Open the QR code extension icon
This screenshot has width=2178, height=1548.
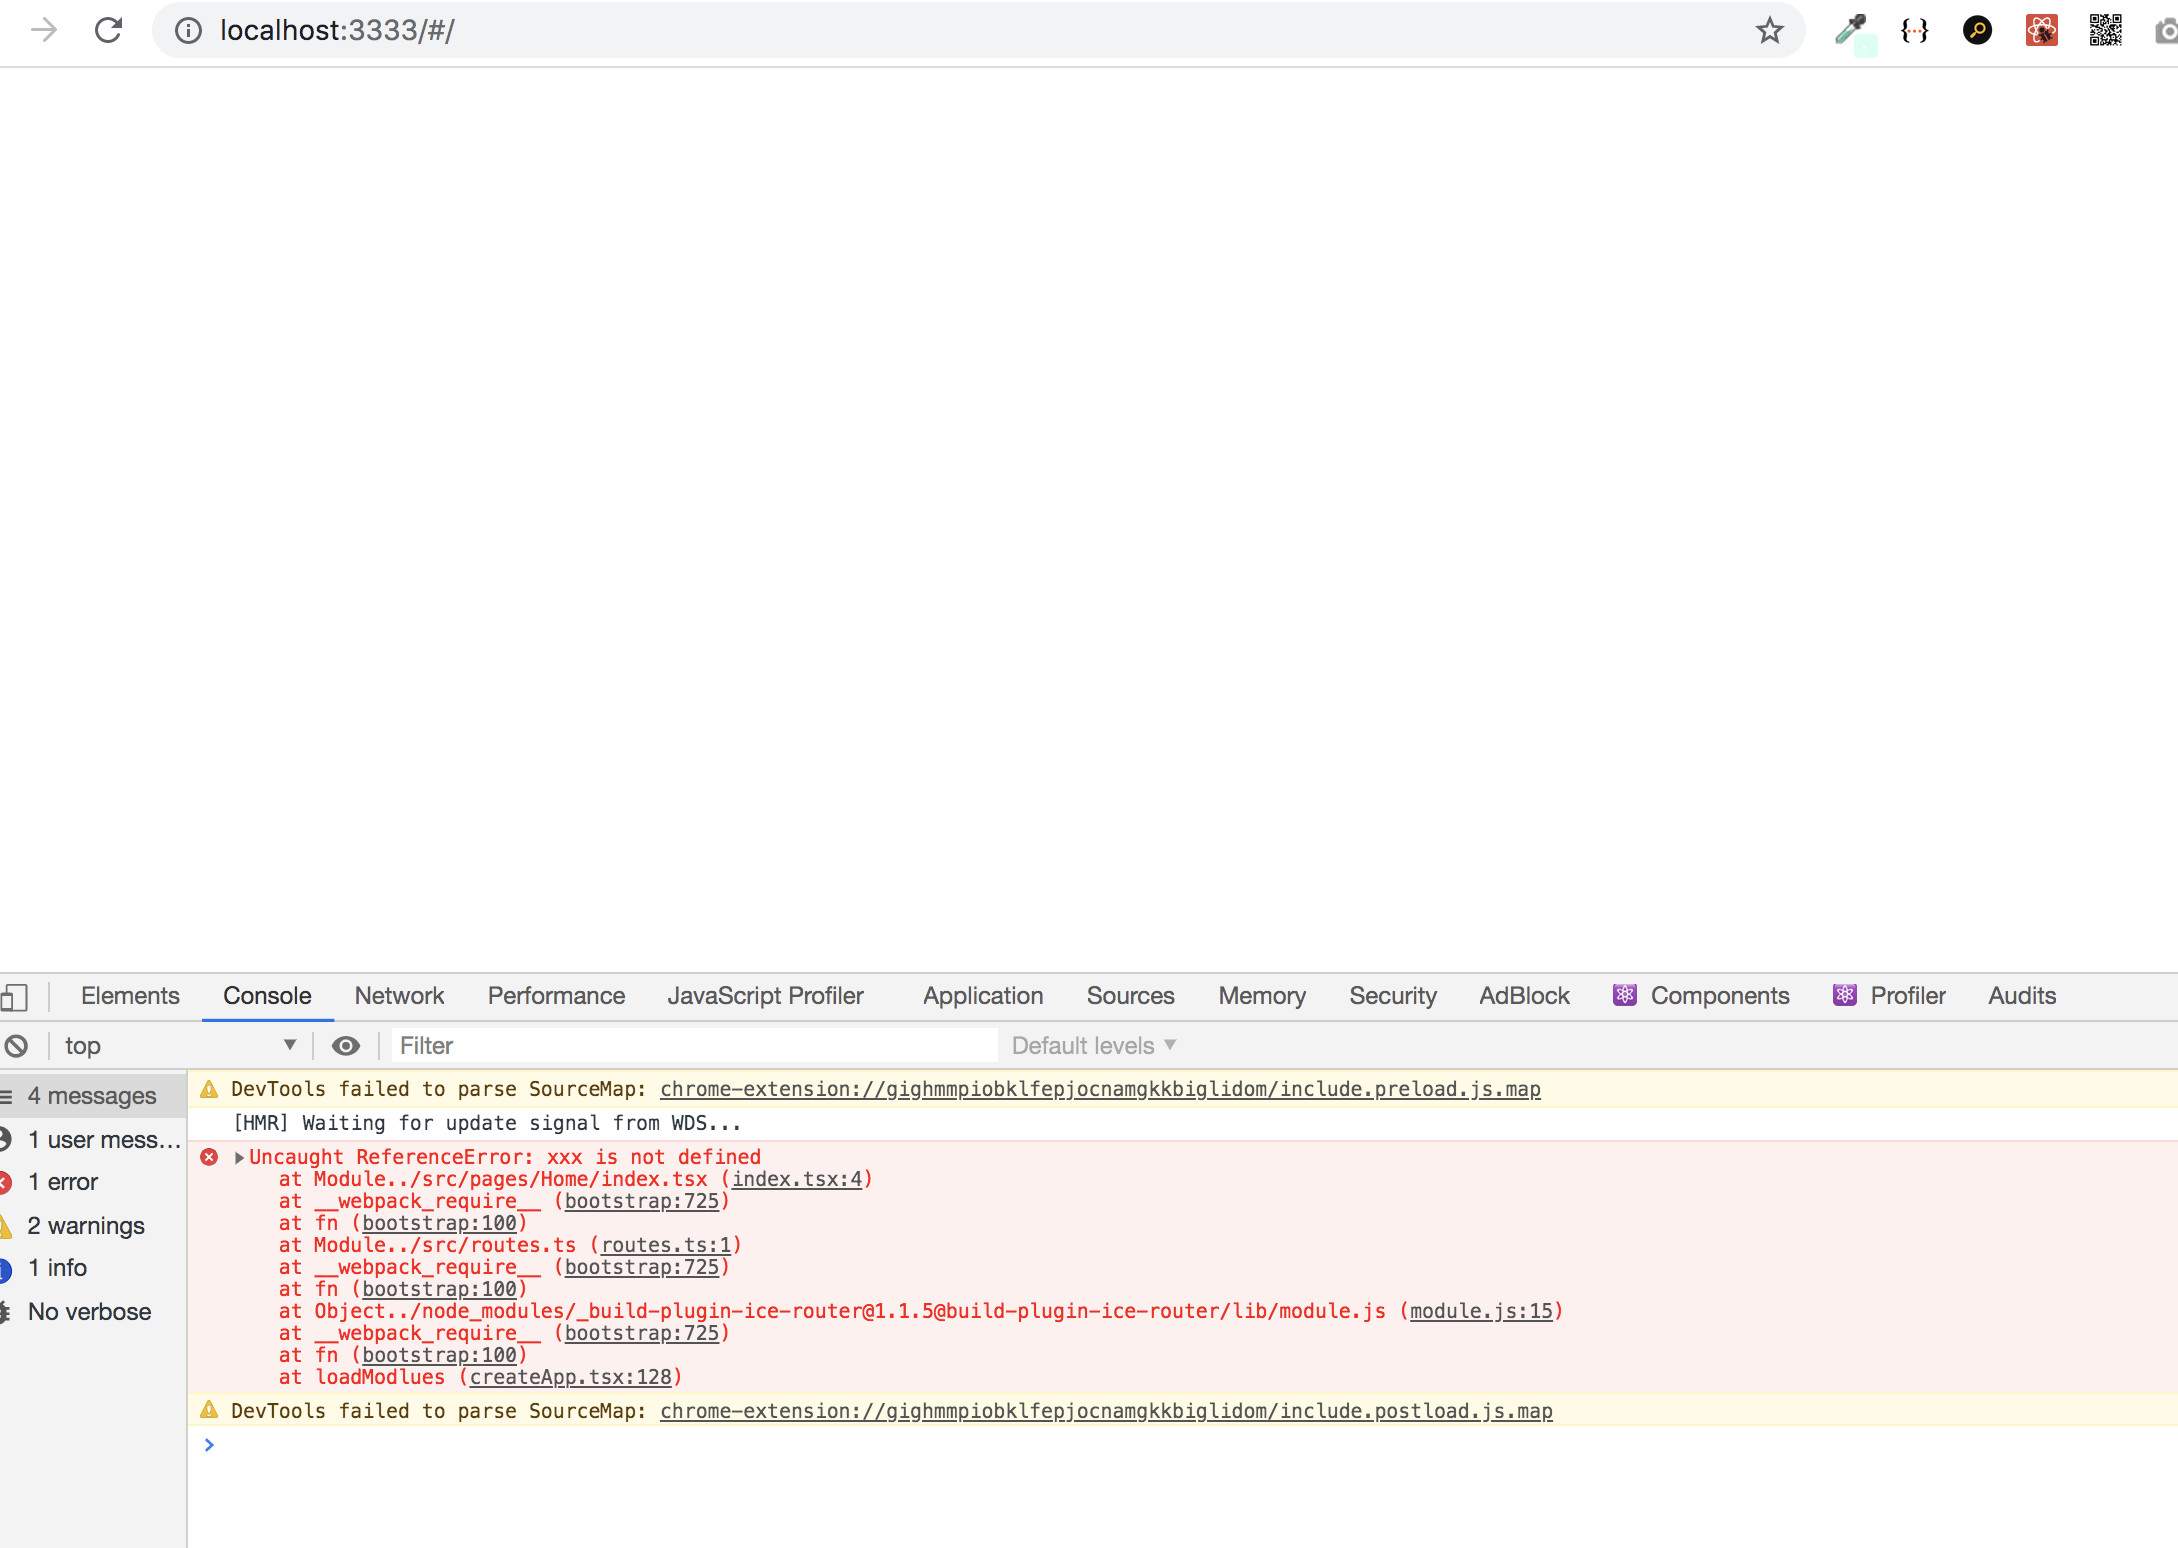[2104, 30]
